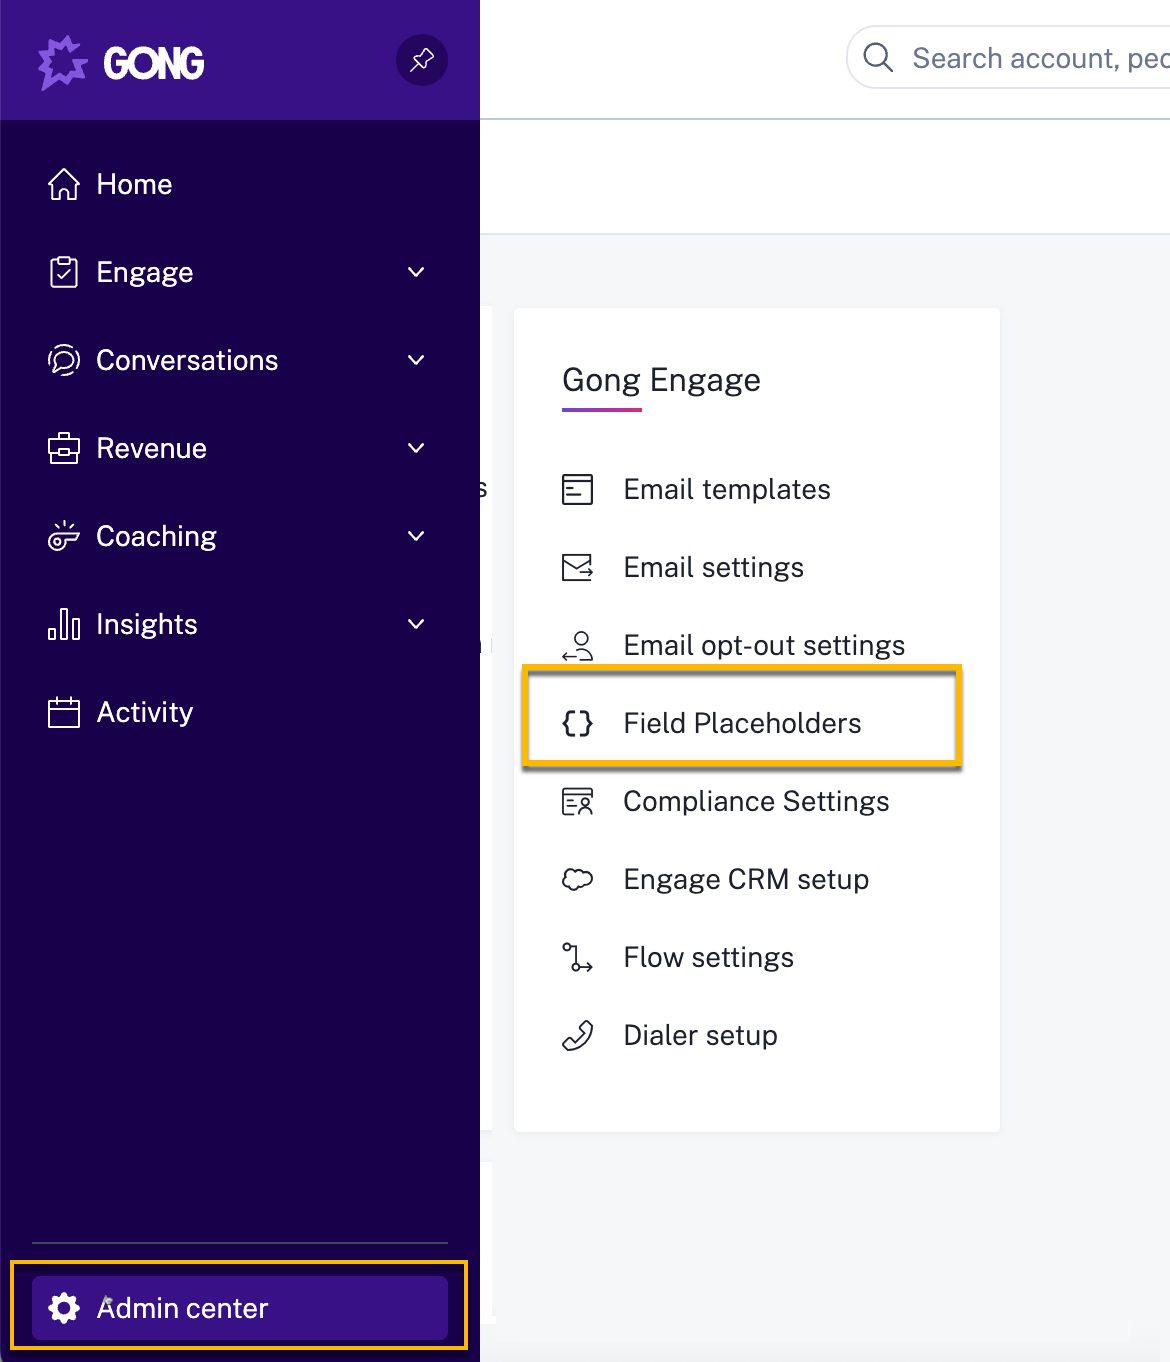Expand the Revenue menu chevron
The image size is (1170, 1362).
[417, 448]
